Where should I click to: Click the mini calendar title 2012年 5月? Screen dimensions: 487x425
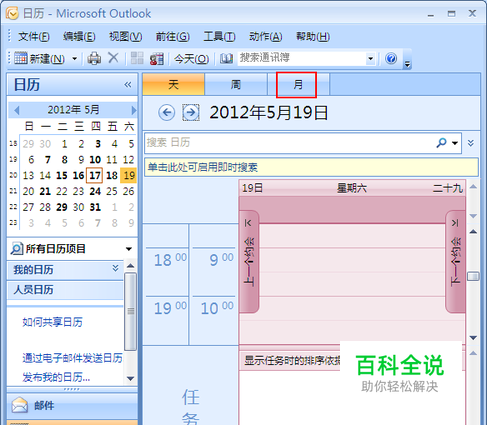pos(73,110)
